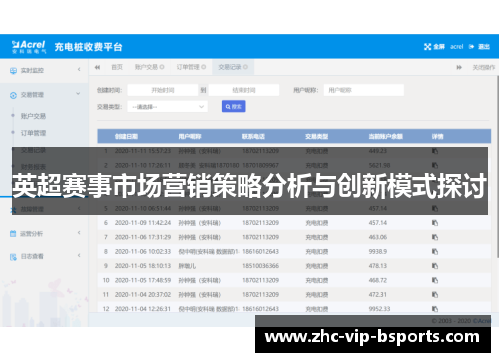Open the 关闭操作 tab actions dropdown

tap(484, 67)
